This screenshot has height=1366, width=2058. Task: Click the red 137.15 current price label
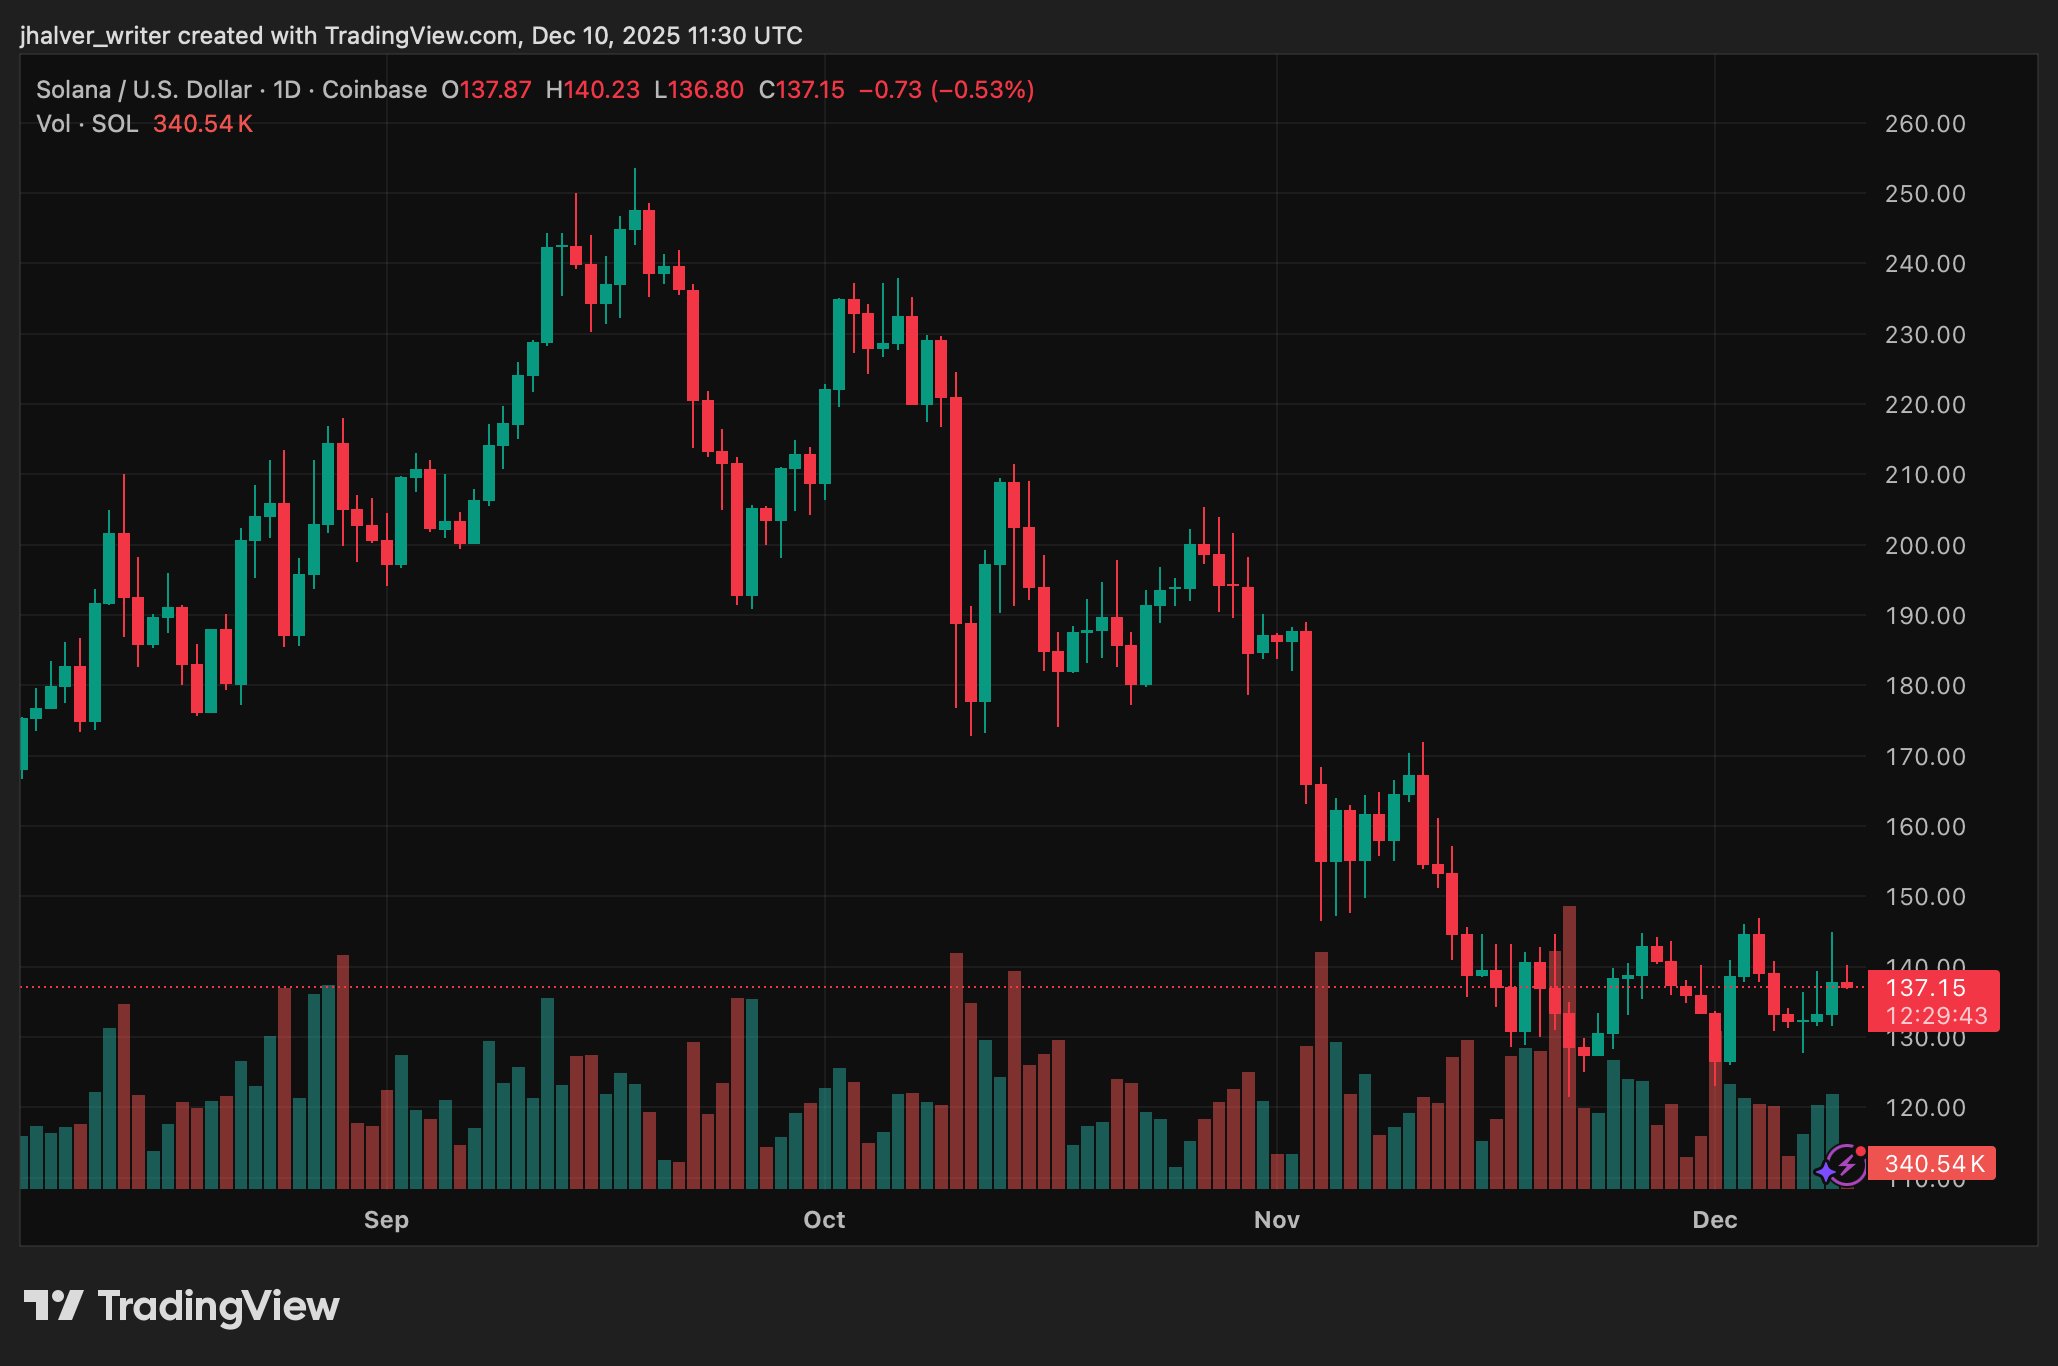(x=1925, y=988)
